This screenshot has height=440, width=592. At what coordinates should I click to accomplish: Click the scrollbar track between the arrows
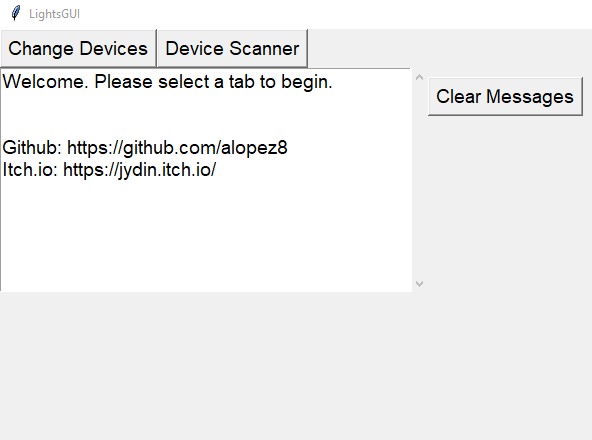pyautogui.click(x=419, y=181)
